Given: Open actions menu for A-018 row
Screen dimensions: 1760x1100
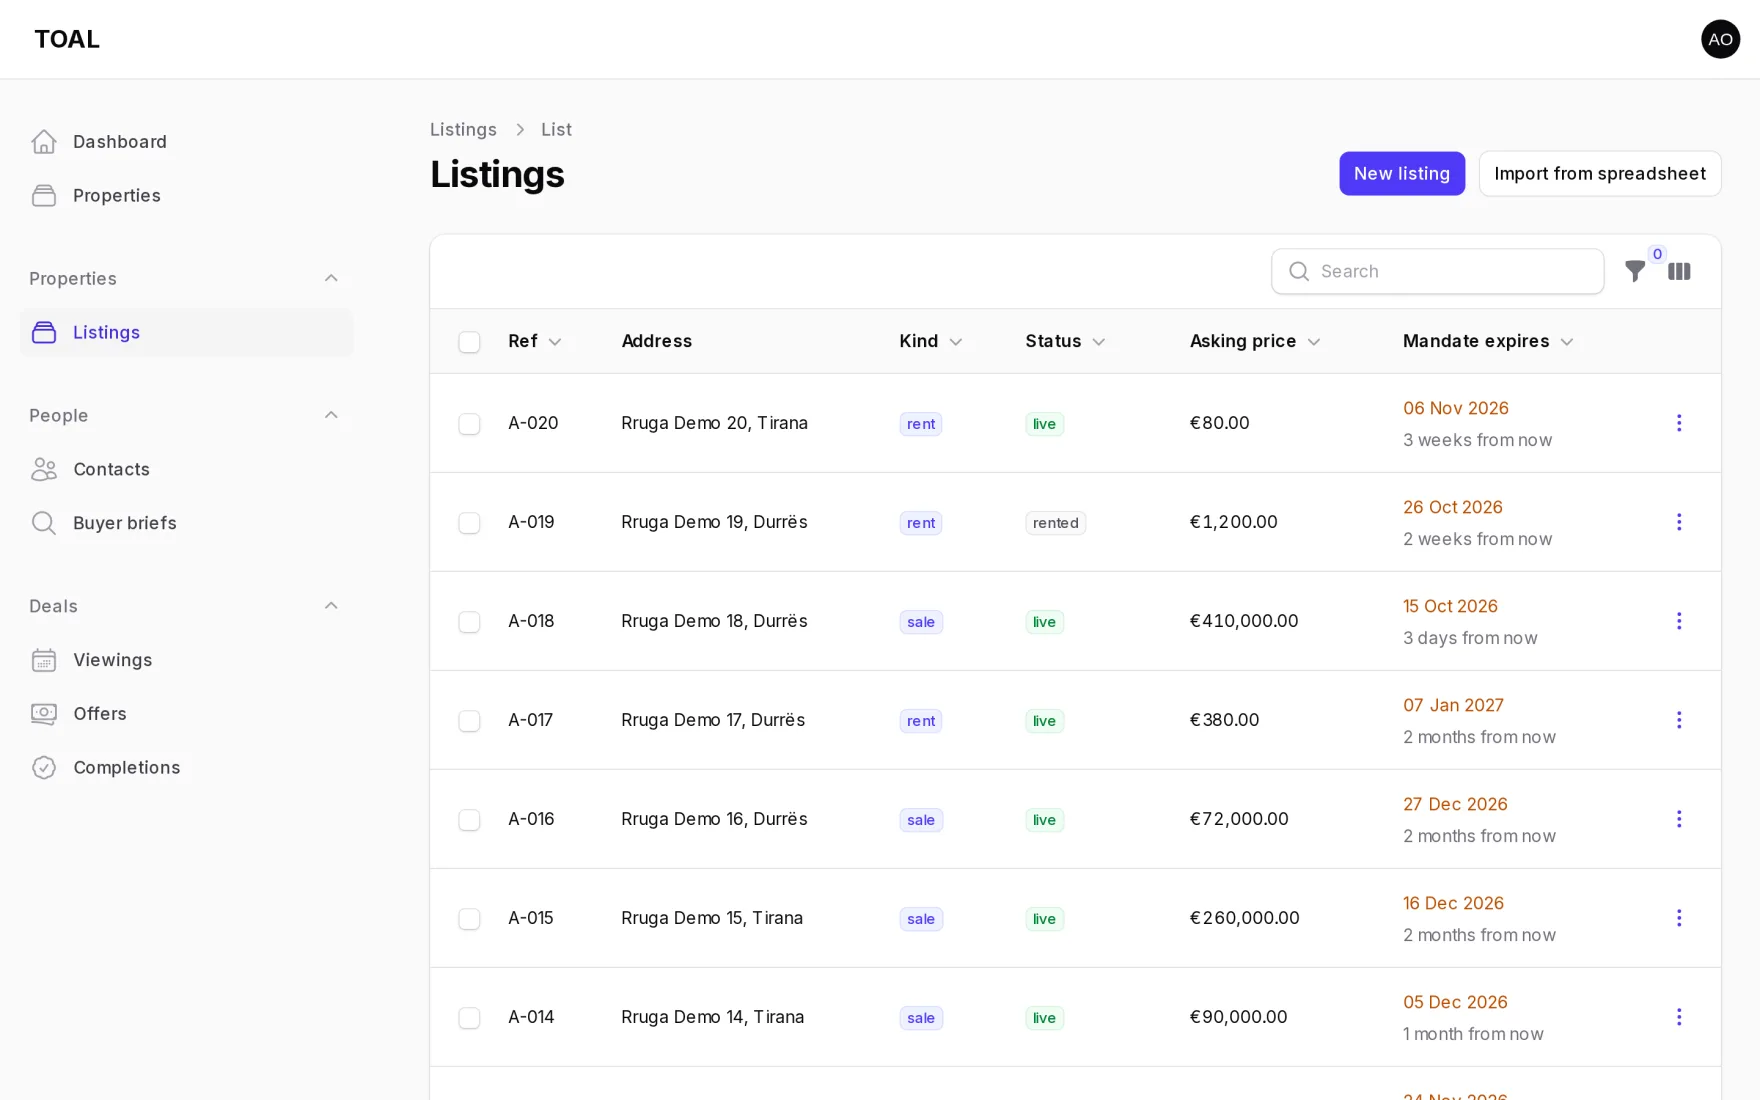Looking at the screenshot, I should point(1679,621).
